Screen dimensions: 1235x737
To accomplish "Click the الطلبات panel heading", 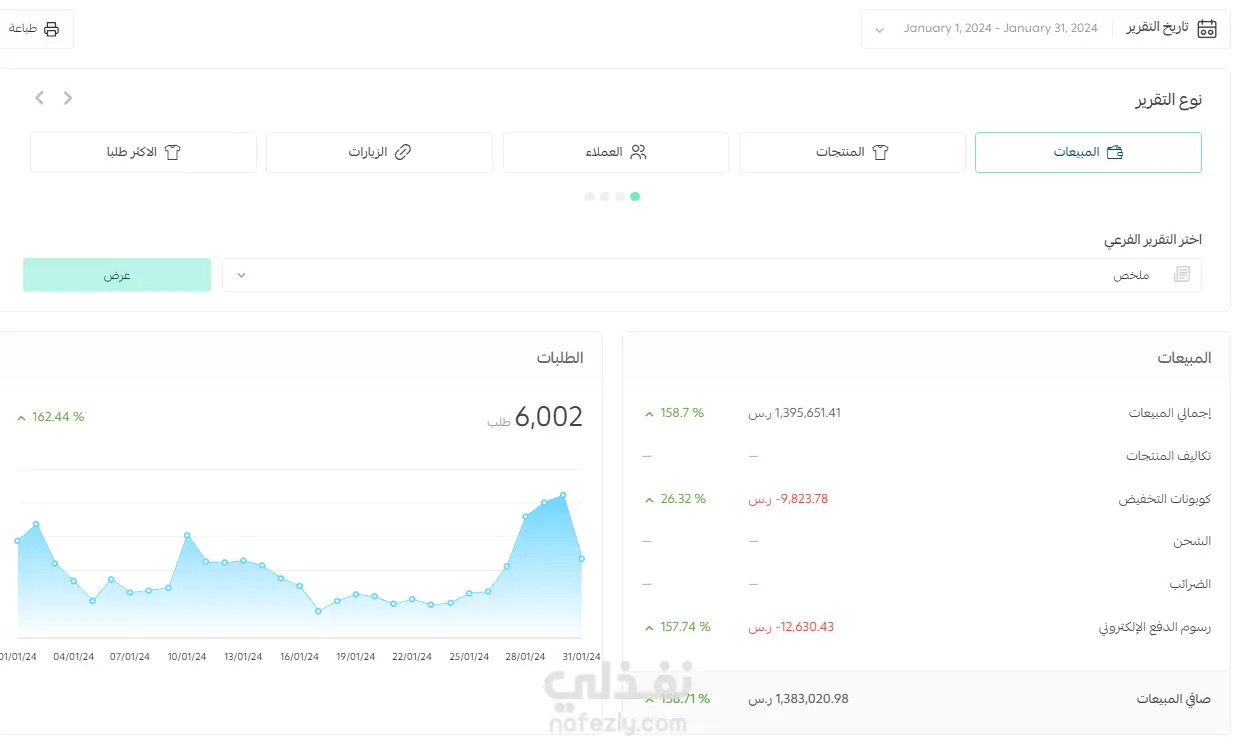I will point(560,358).
